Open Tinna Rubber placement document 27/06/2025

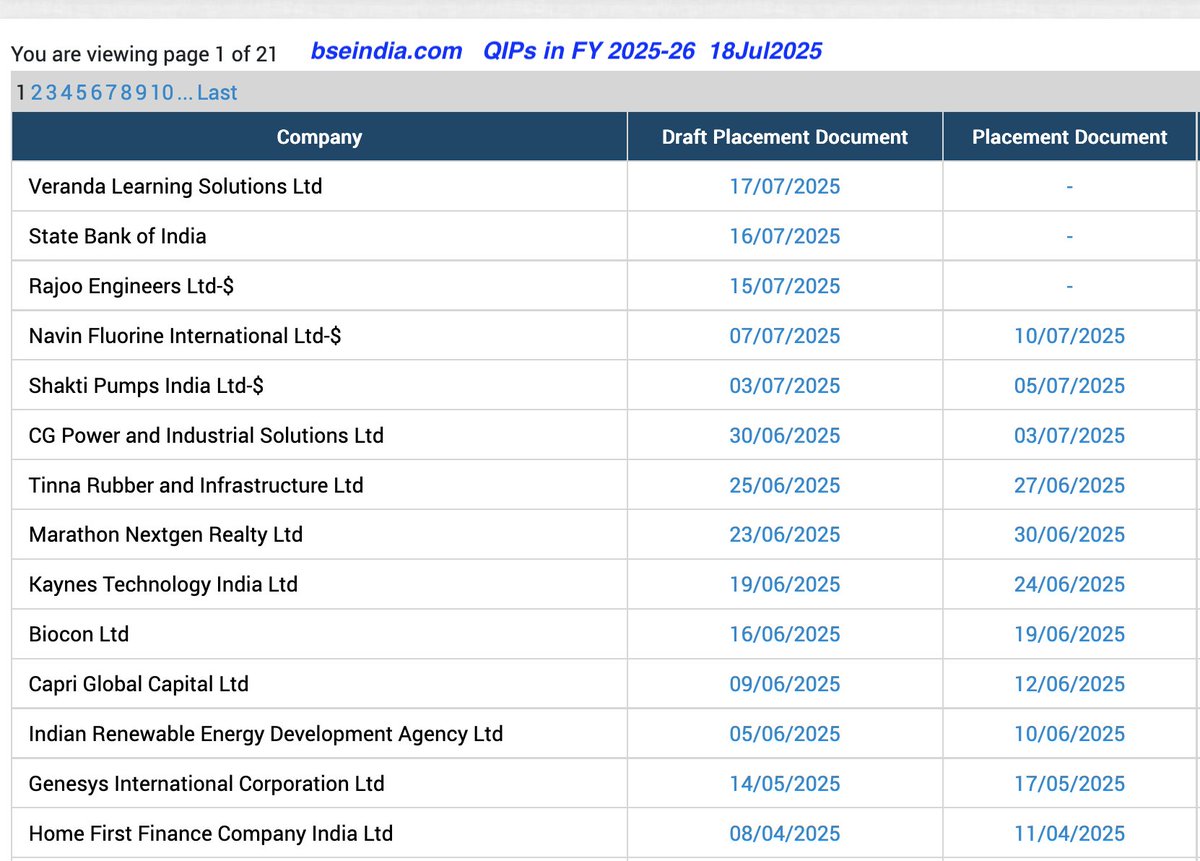(x=1070, y=486)
